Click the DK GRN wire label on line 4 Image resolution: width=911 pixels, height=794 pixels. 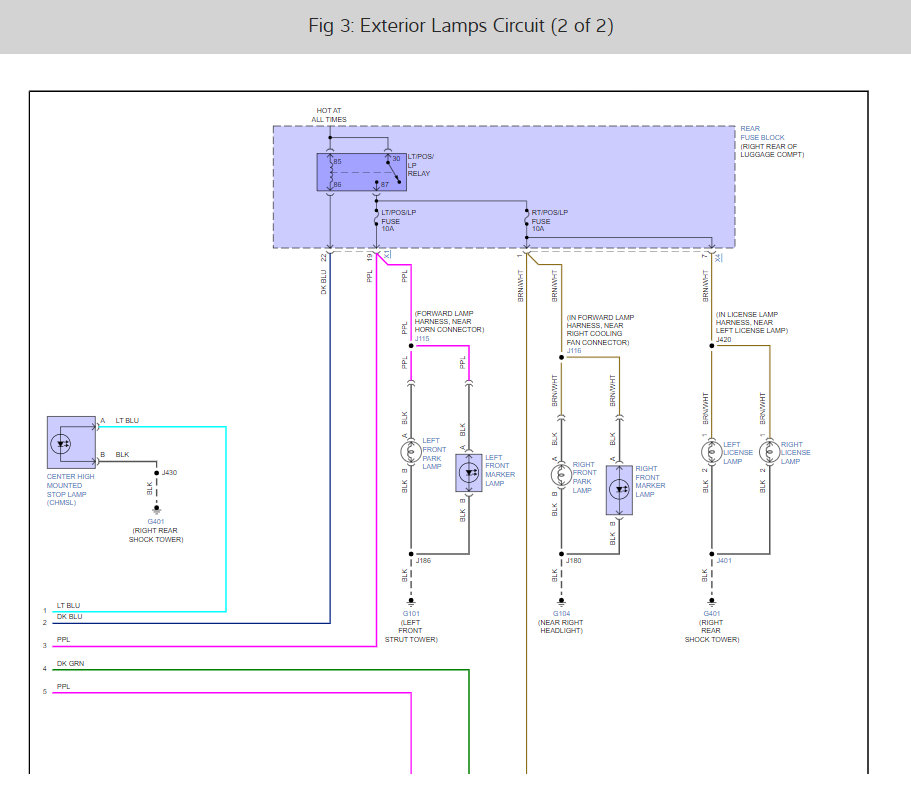click(70, 663)
